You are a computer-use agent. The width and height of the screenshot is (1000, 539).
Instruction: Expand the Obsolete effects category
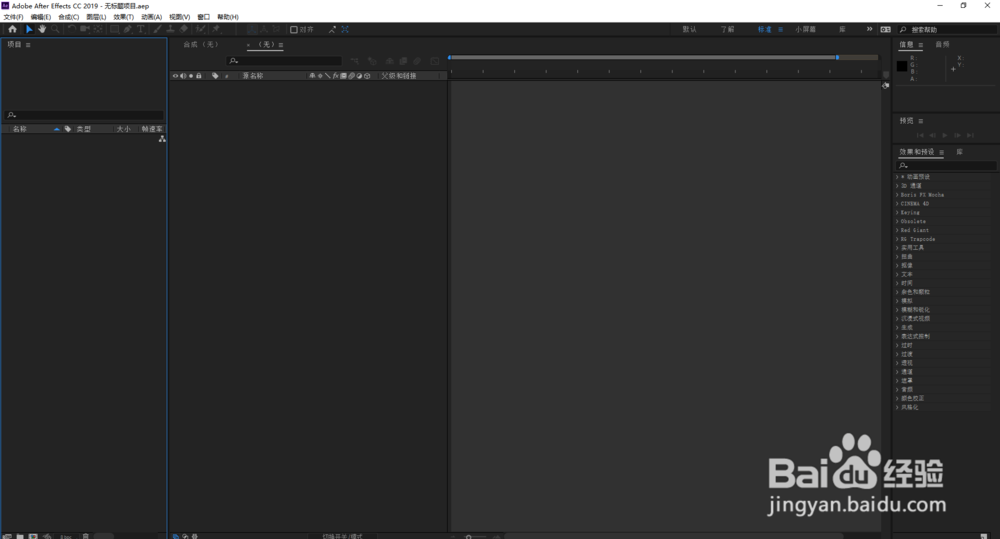[x=897, y=221]
